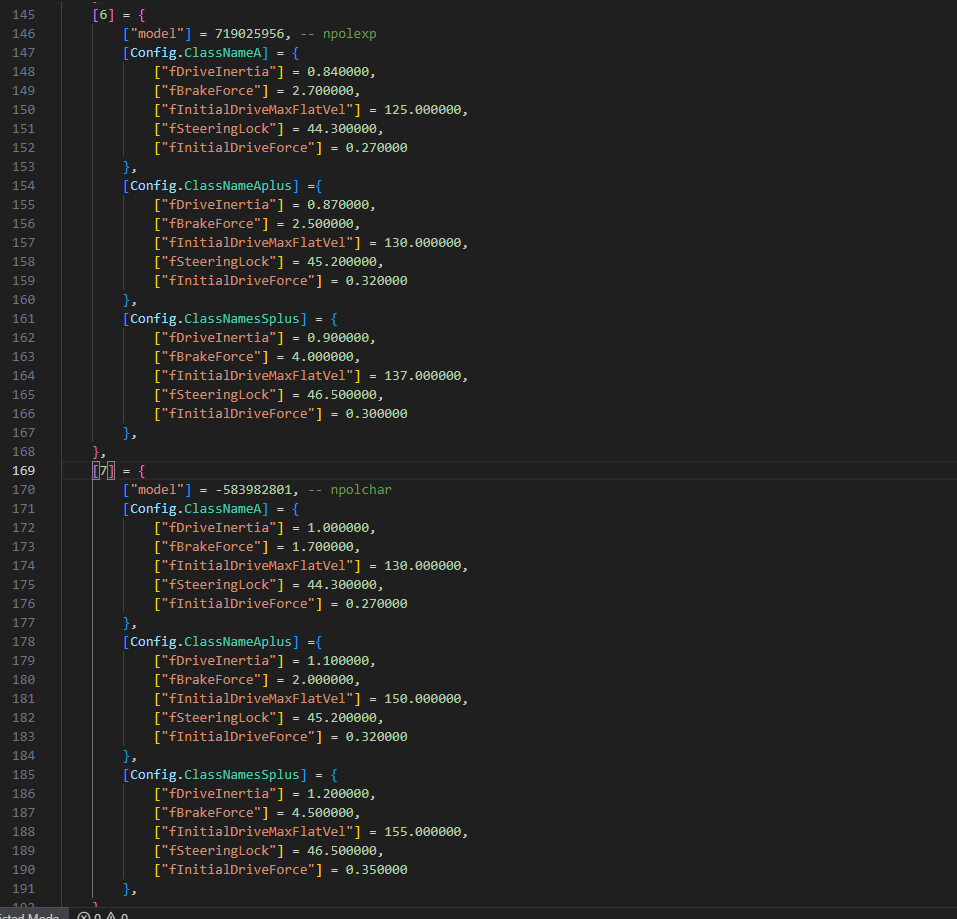Screen dimensions: 957x919
Task: Click the fInitialDriveForce value 0.350000
Action: pos(377,870)
